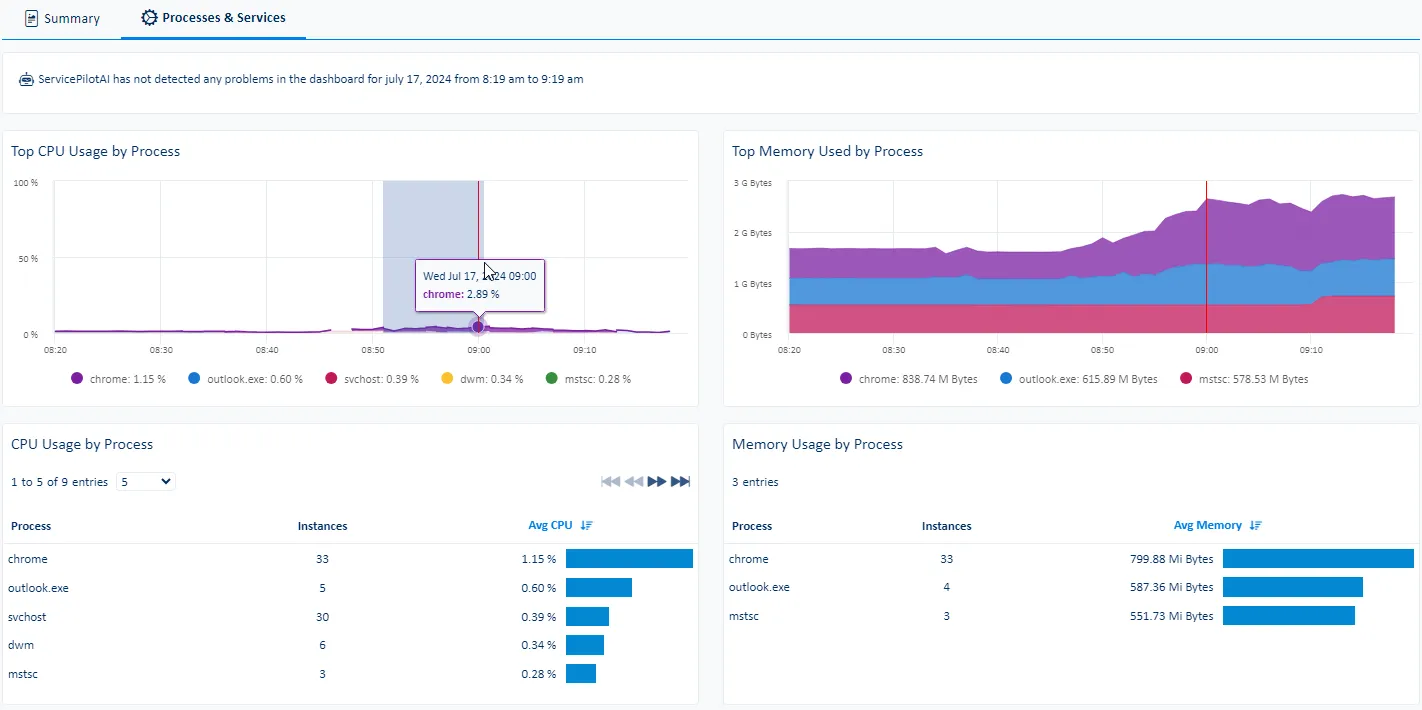Sort CPU table by Avg CPU header
Viewport: 1422px width, 710px height.
[x=550, y=526]
